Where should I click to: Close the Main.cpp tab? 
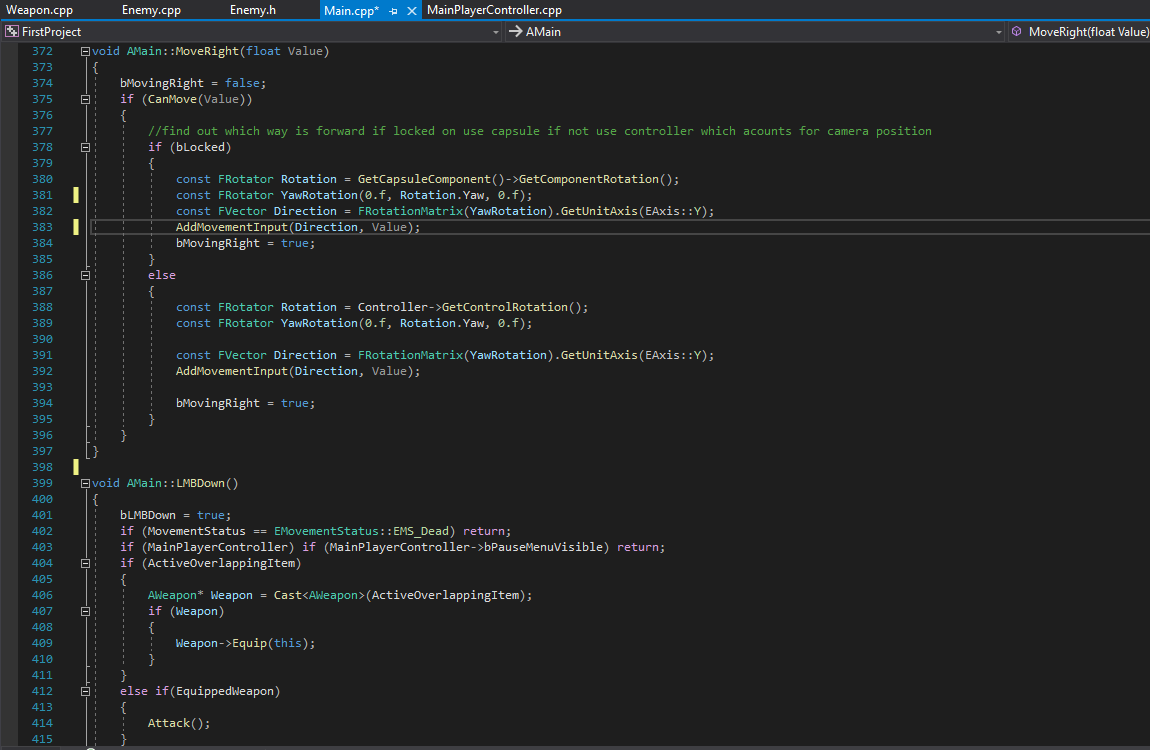(411, 11)
